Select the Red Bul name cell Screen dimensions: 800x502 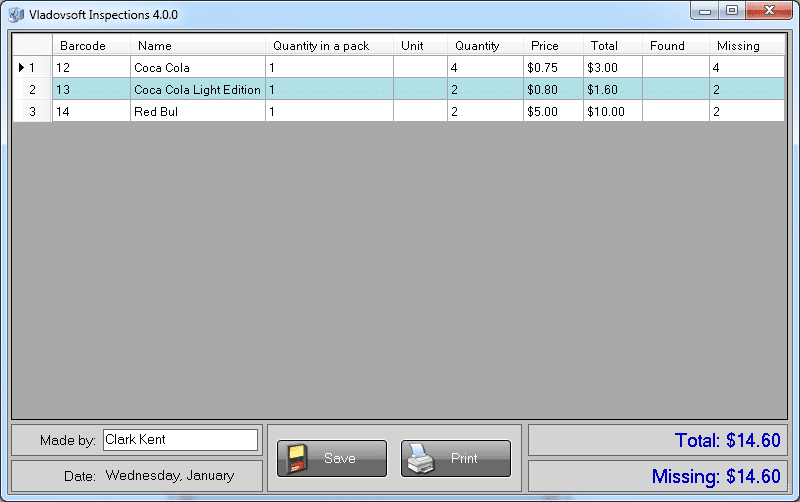pos(197,112)
